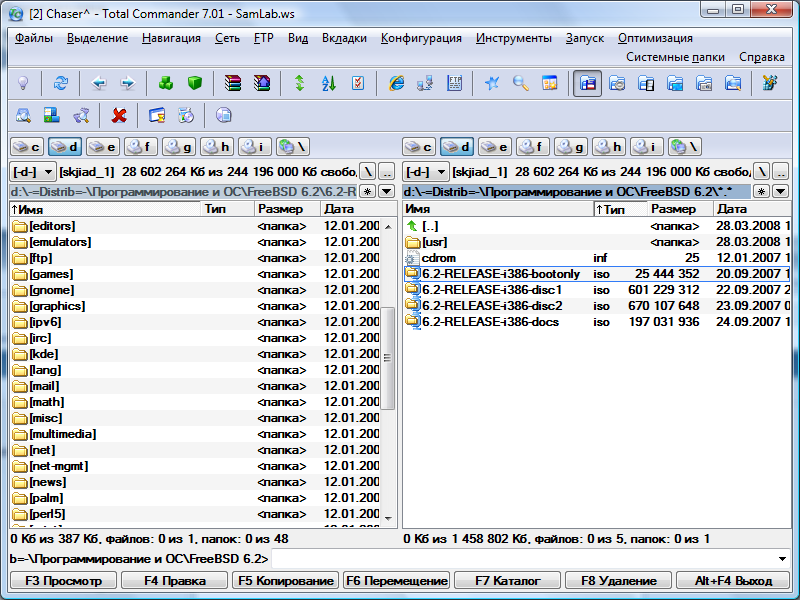The width and height of the screenshot is (800, 600).
Task: Click the refresh arrows toolbar icon
Action: [x=61, y=83]
